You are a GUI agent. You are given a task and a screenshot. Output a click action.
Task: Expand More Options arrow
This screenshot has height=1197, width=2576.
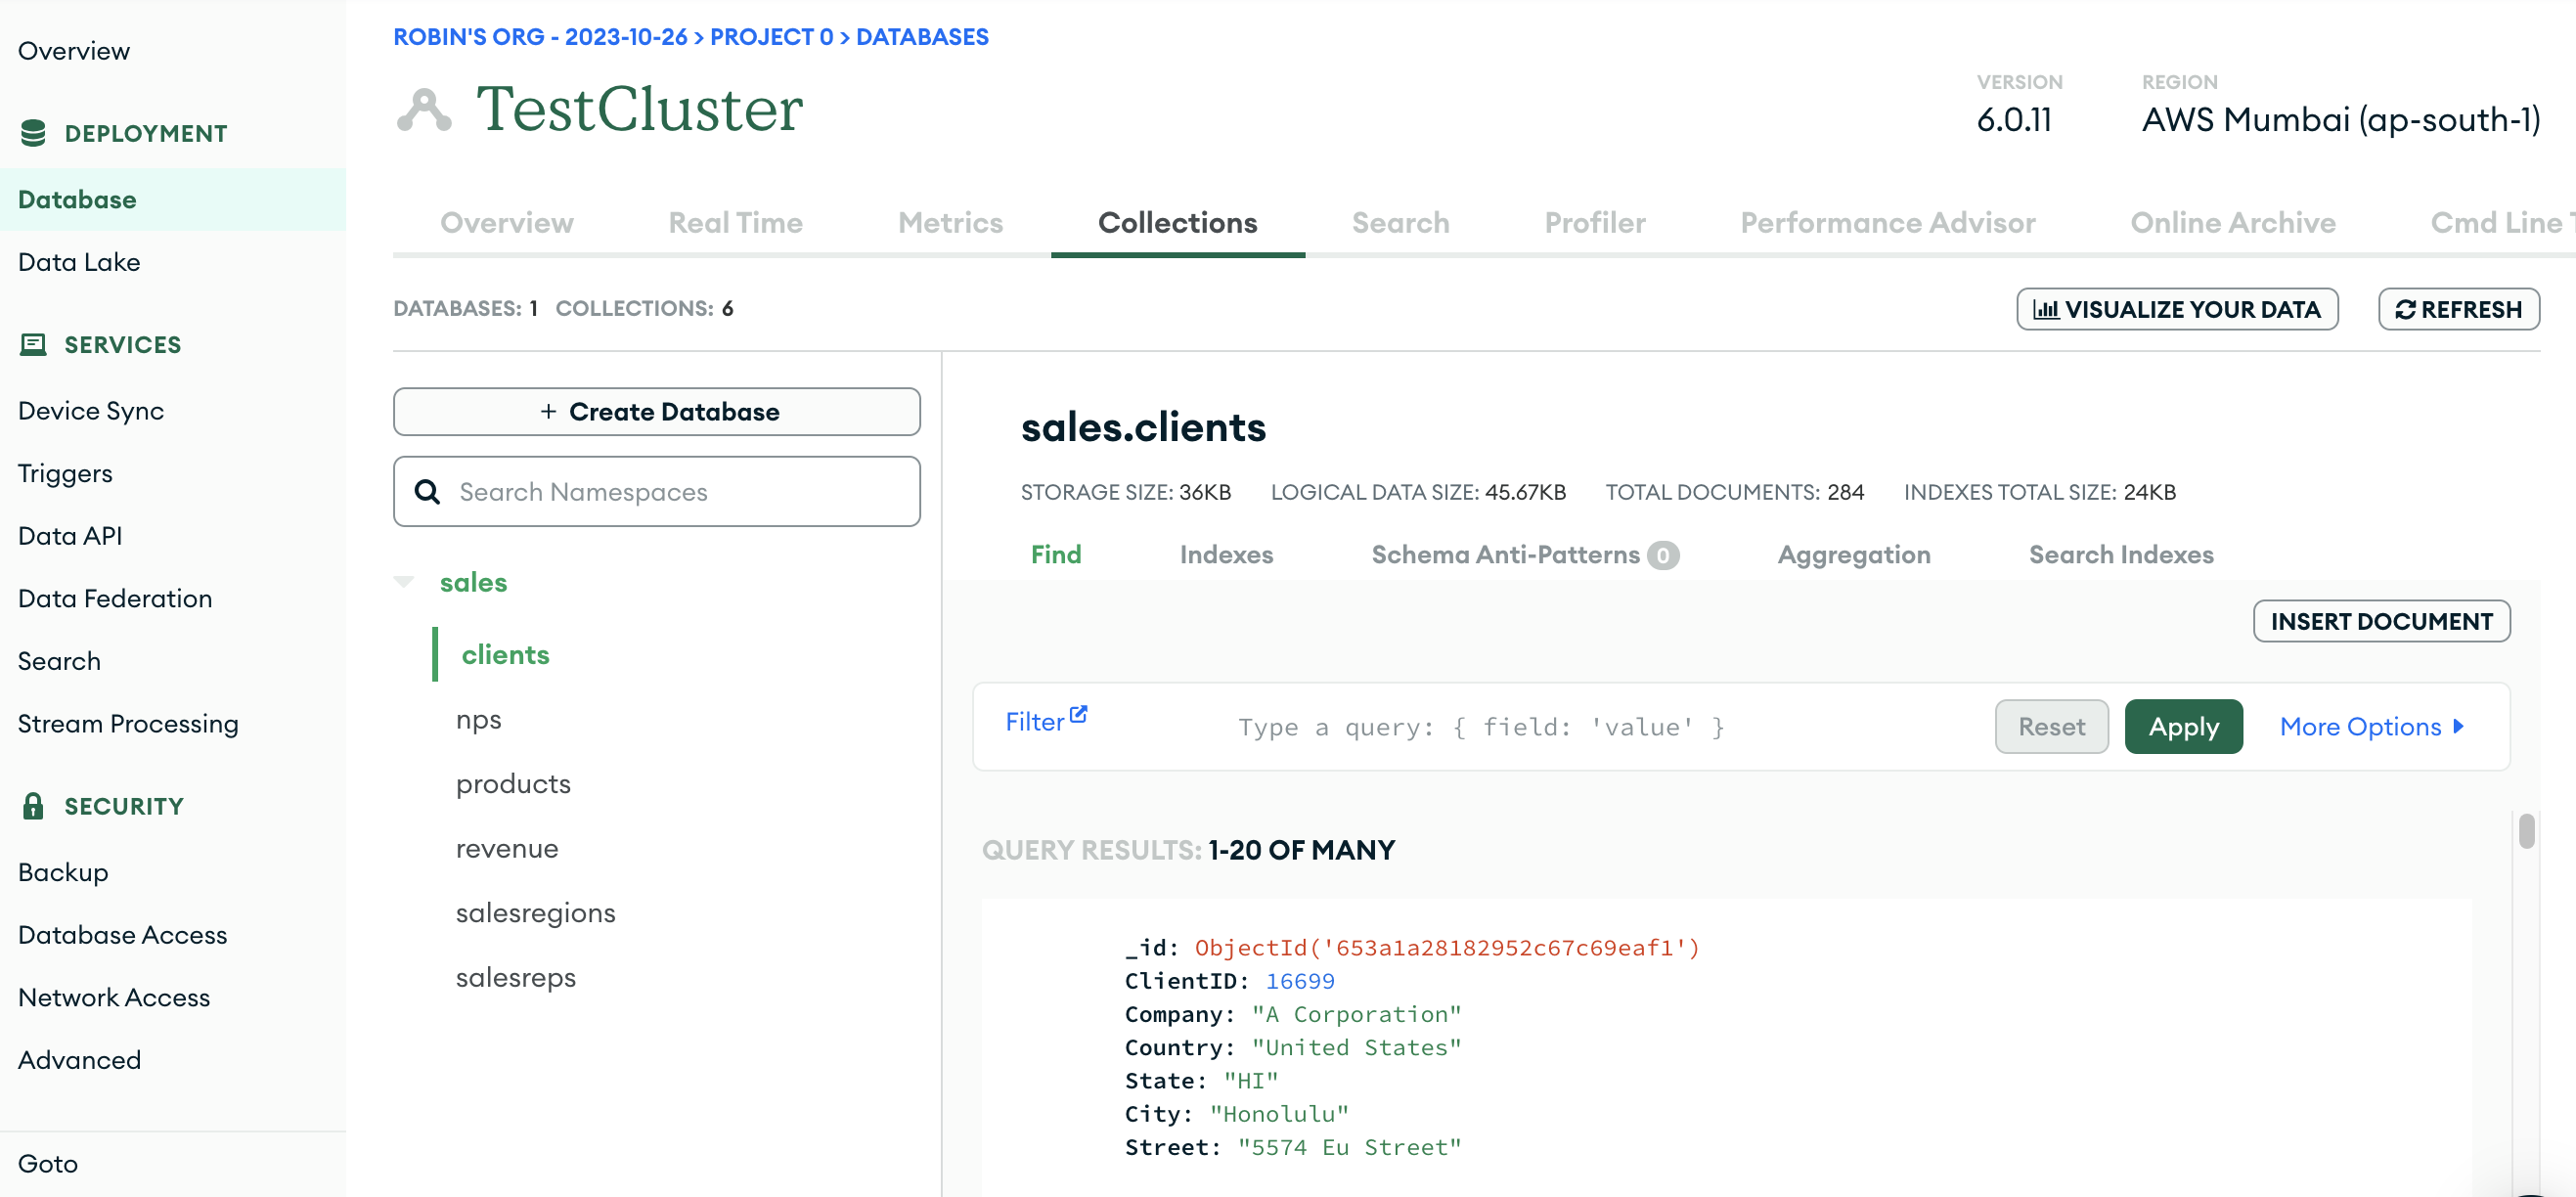(2459, 726)
